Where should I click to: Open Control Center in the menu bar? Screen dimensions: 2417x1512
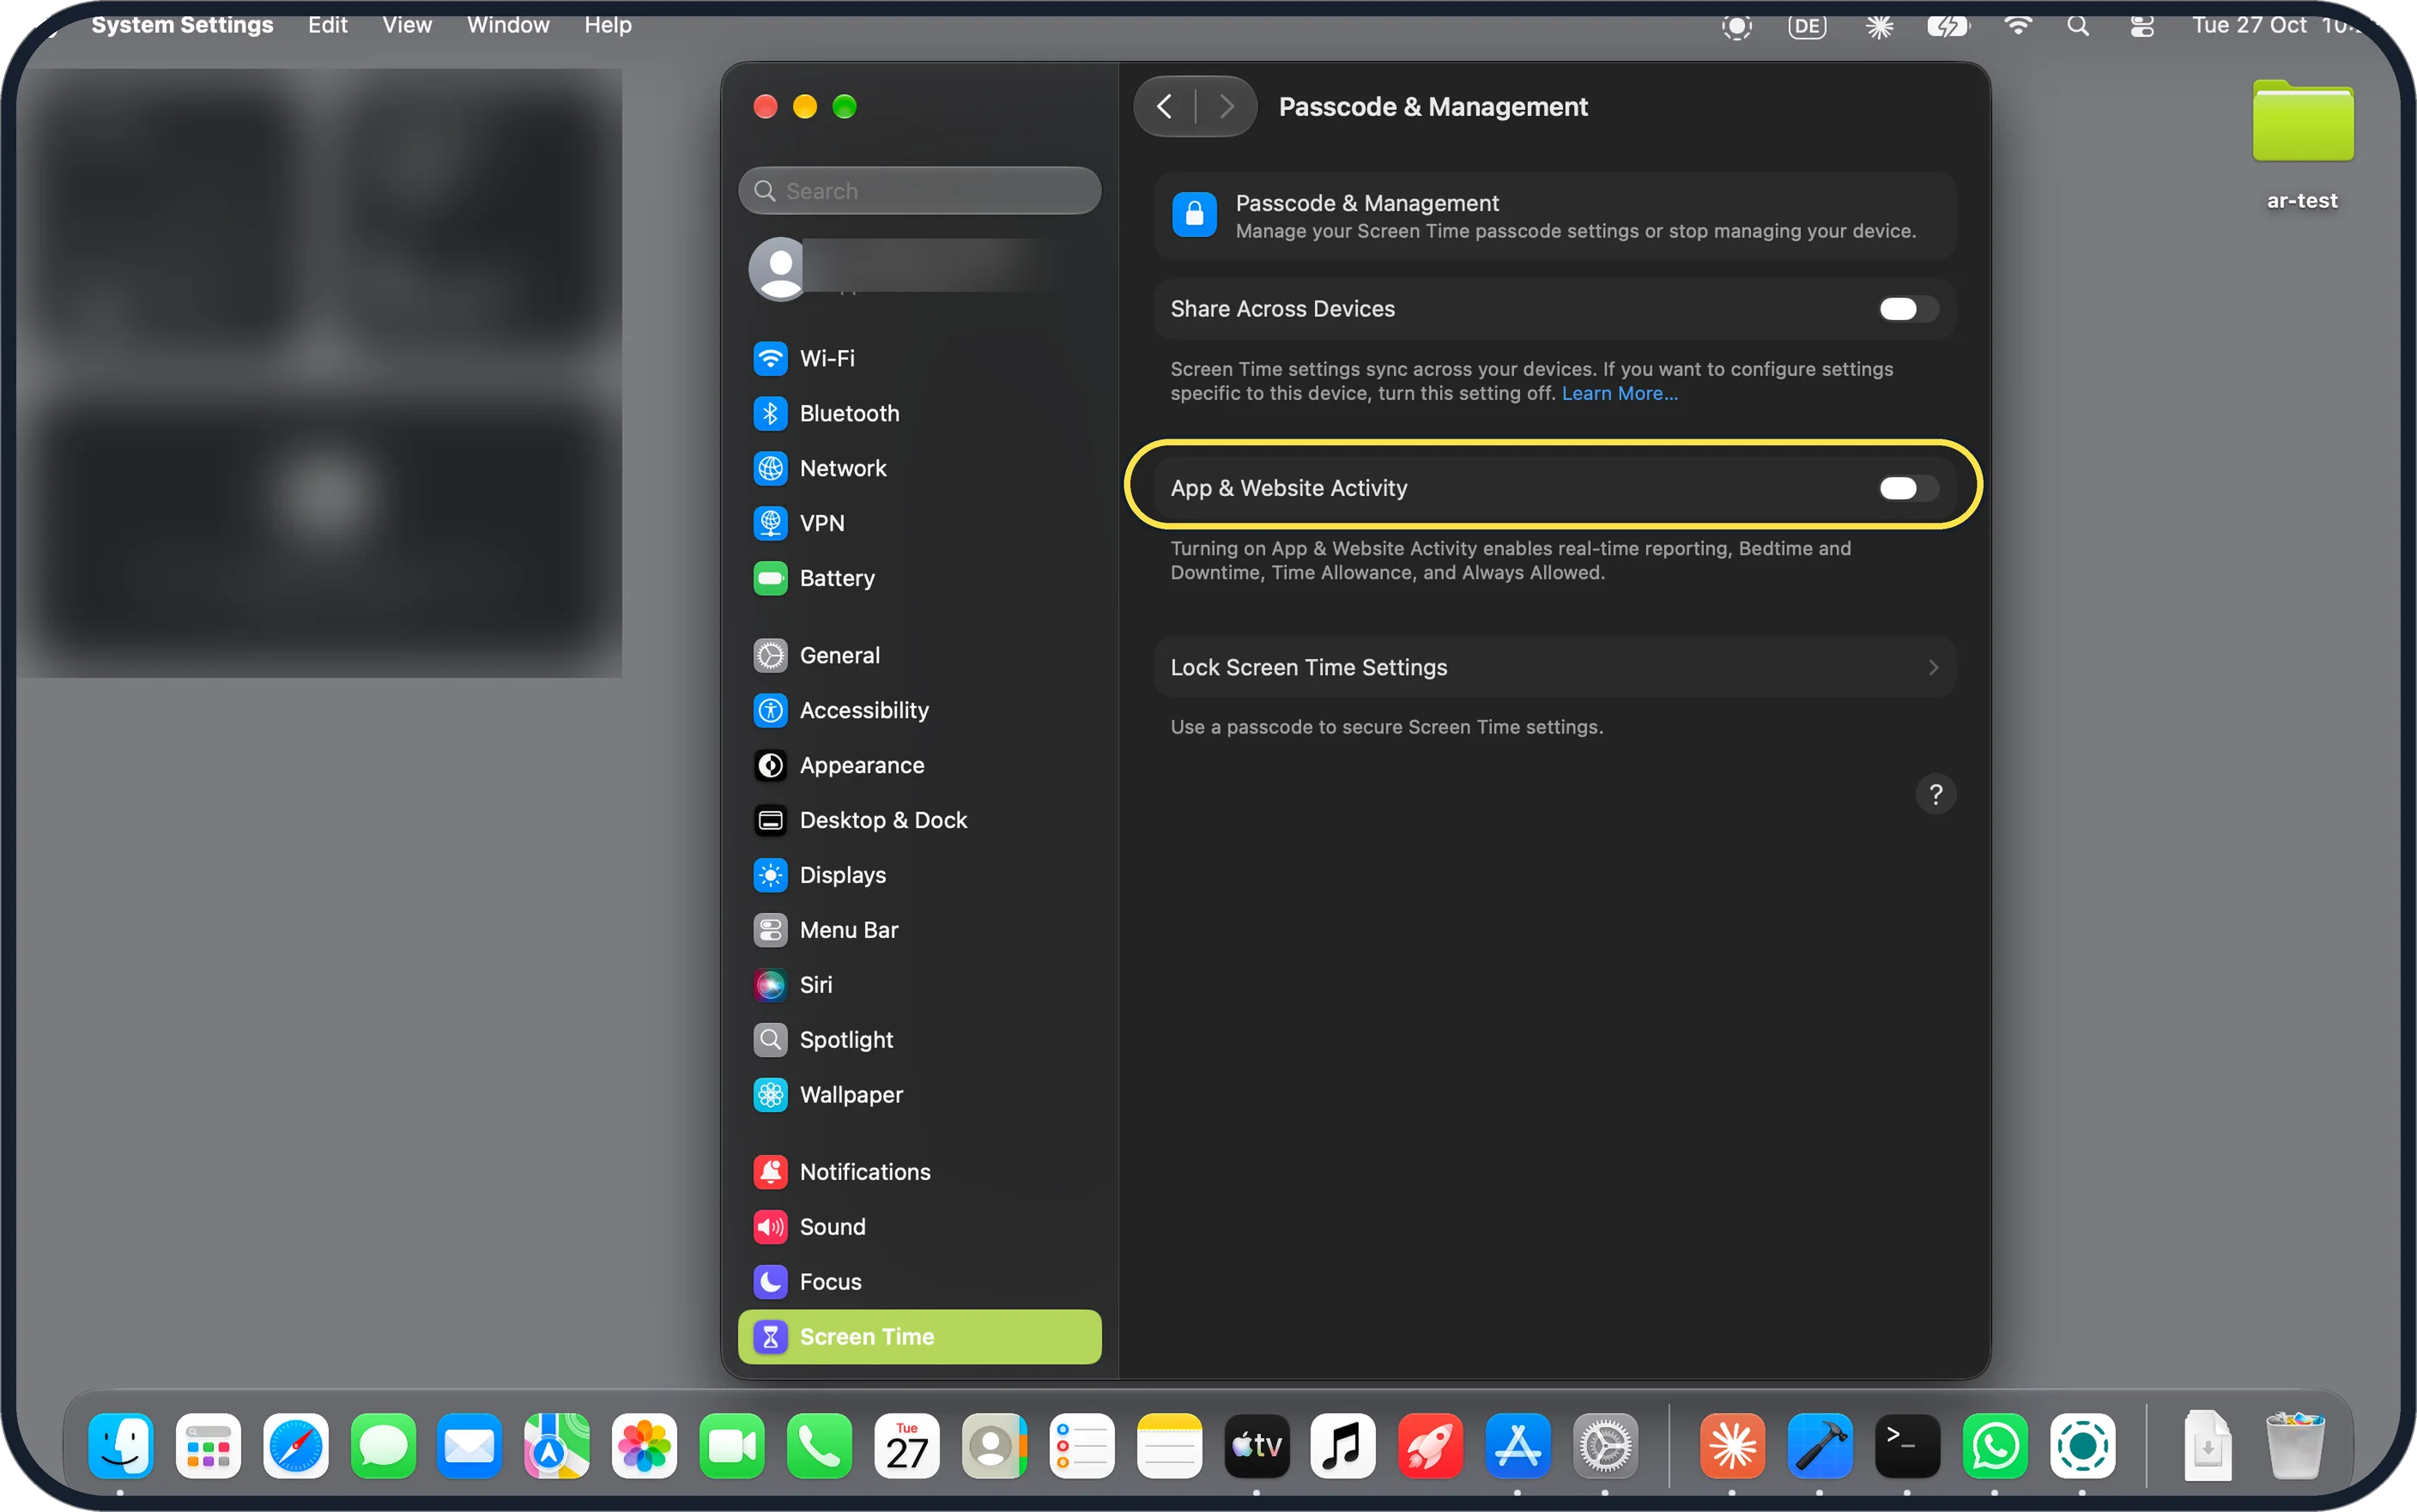point(2141,26)
